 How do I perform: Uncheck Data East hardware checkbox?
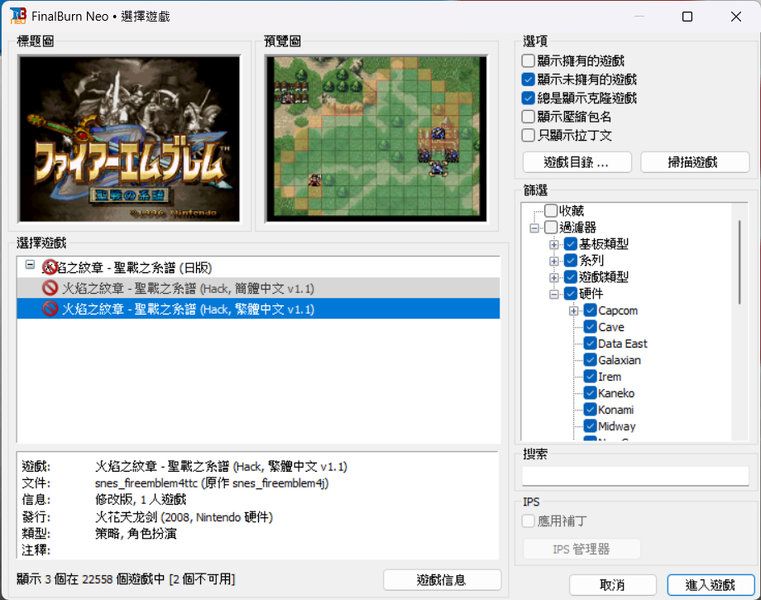click(590, 343)
